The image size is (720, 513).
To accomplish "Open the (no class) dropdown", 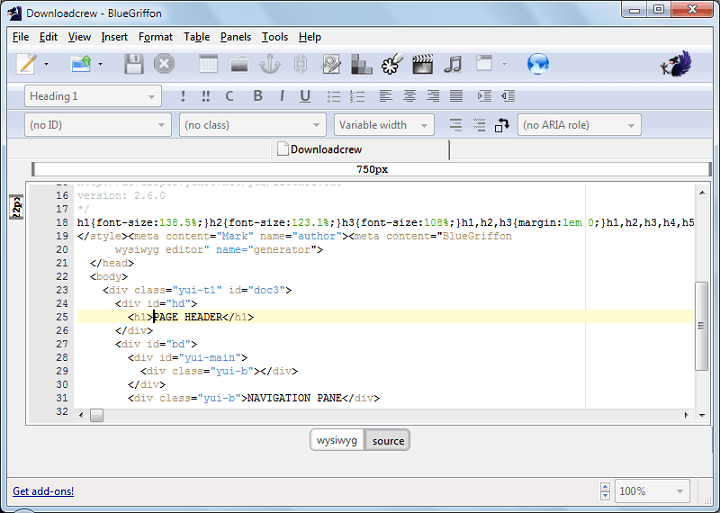I will (253, 125).
